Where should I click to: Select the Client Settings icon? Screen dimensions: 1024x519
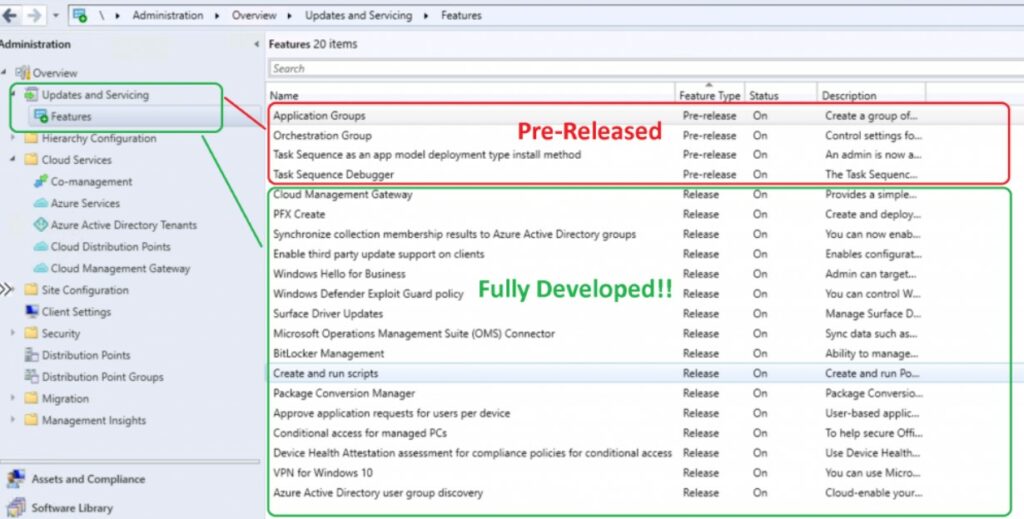(x=31, y=311)
